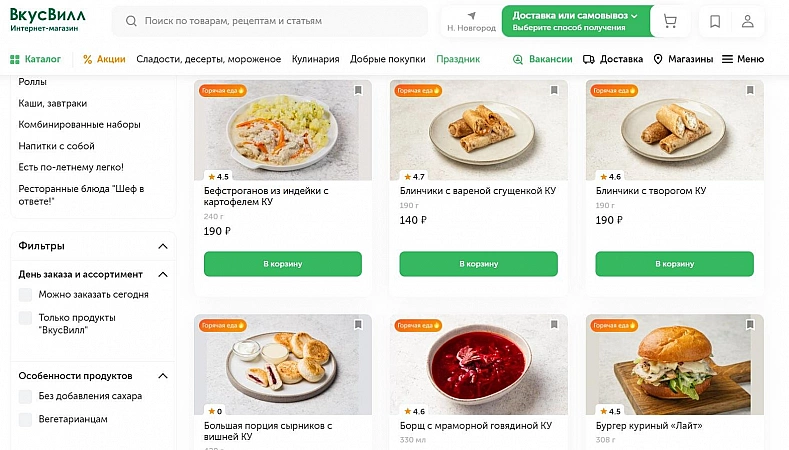Bookmark the Блинчики с творогом product
789x450 pixels.
pos(750,91)
